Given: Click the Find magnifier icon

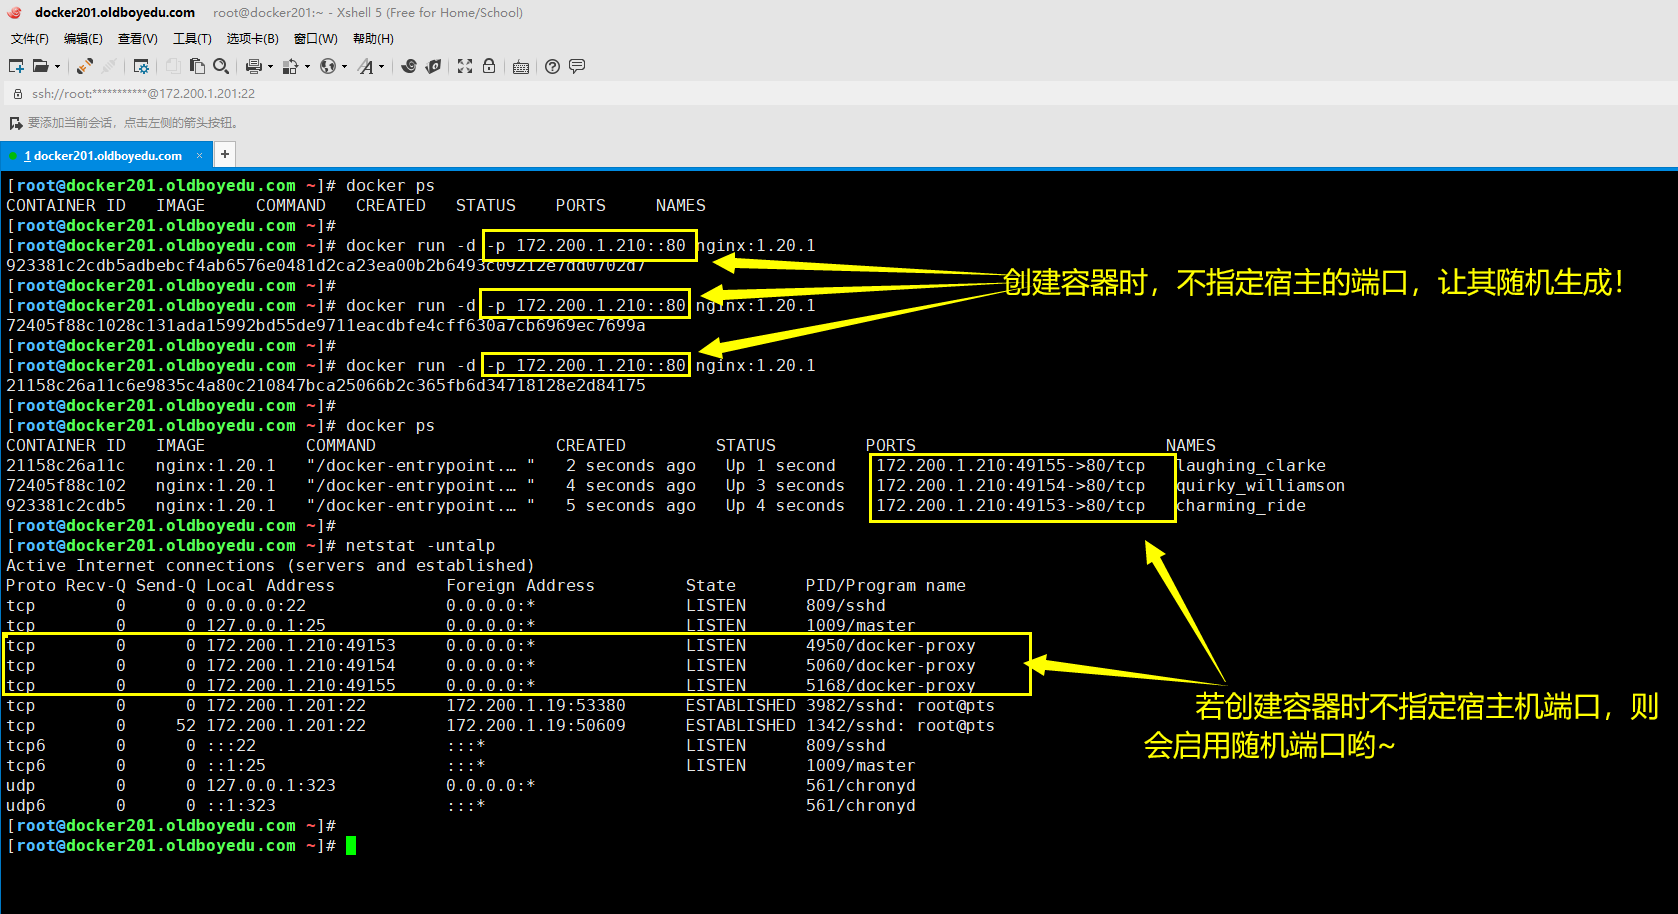Looking at the screenshot, I should [x=221, y=66].
